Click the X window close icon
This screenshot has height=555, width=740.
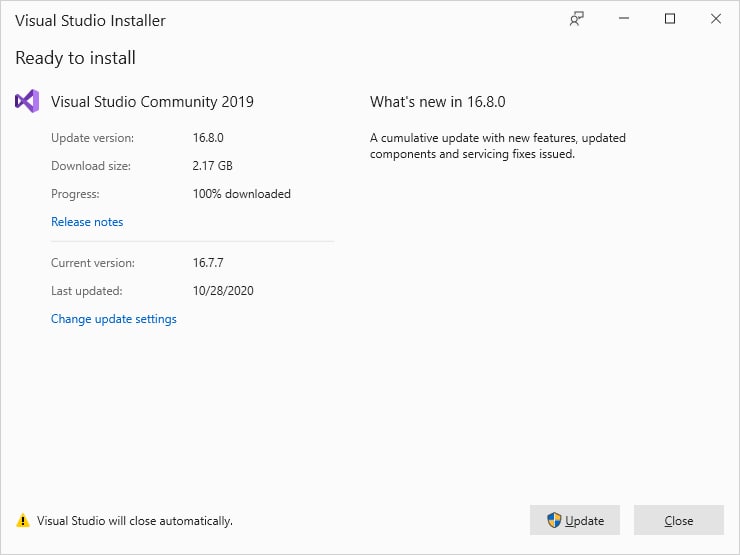coord(715,19)
